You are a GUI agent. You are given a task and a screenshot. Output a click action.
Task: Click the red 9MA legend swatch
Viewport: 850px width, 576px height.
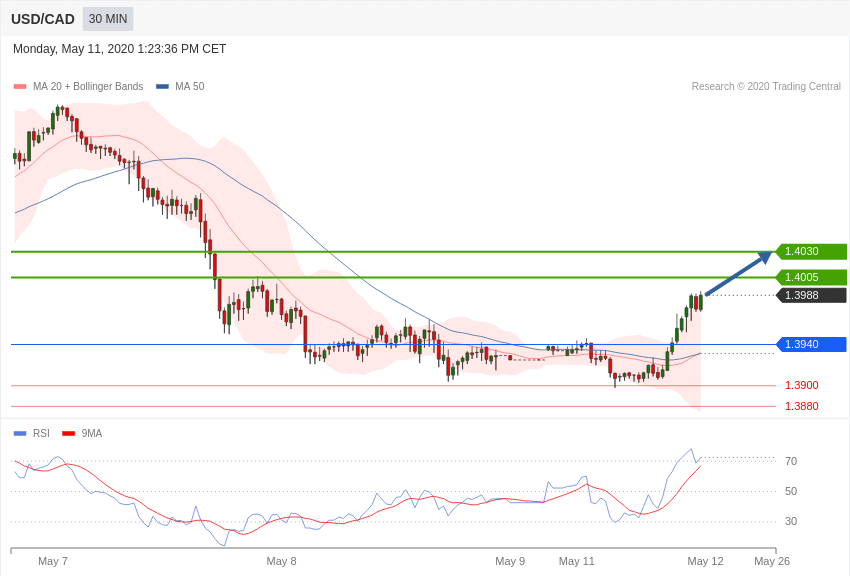(68, 433)
